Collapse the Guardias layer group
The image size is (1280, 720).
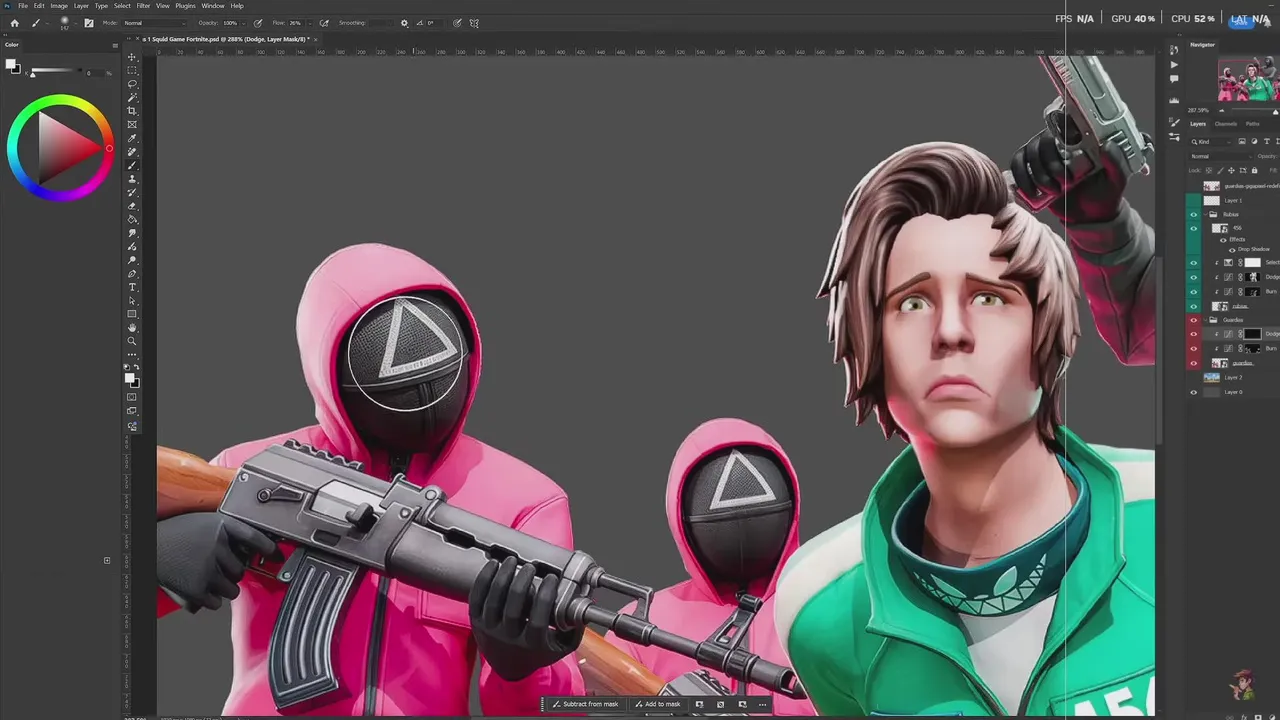[x=1205, y=320]
